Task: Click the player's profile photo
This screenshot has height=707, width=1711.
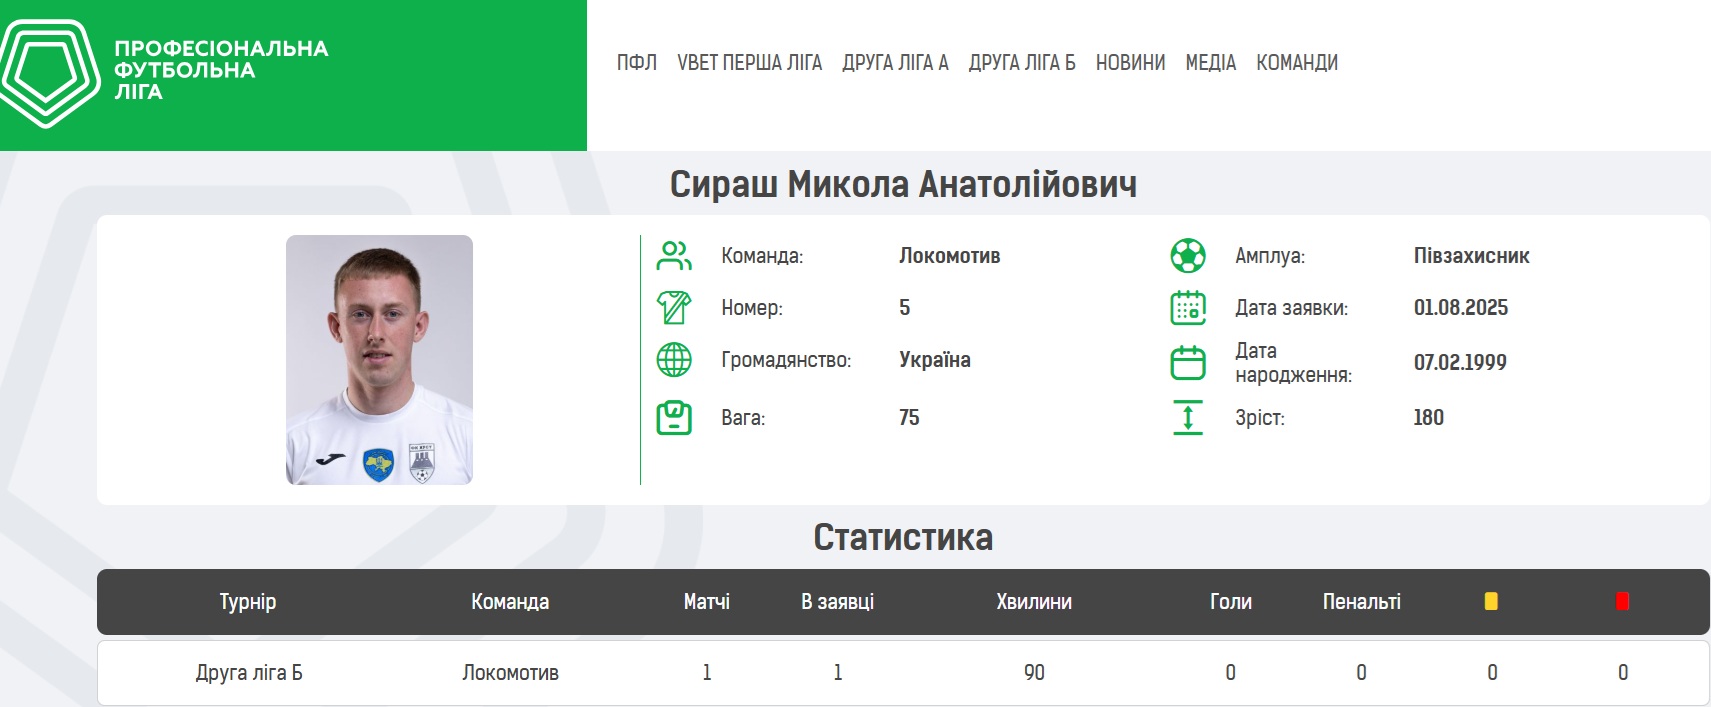Action: [x=379, y=360]
